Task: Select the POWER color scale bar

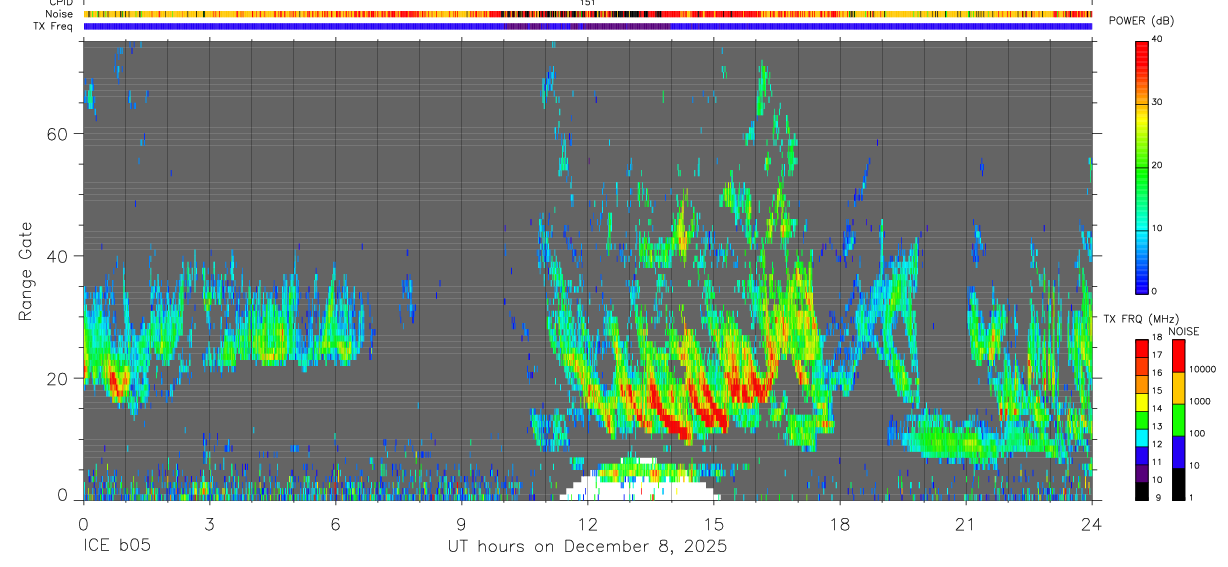Action: (1142, 166)
